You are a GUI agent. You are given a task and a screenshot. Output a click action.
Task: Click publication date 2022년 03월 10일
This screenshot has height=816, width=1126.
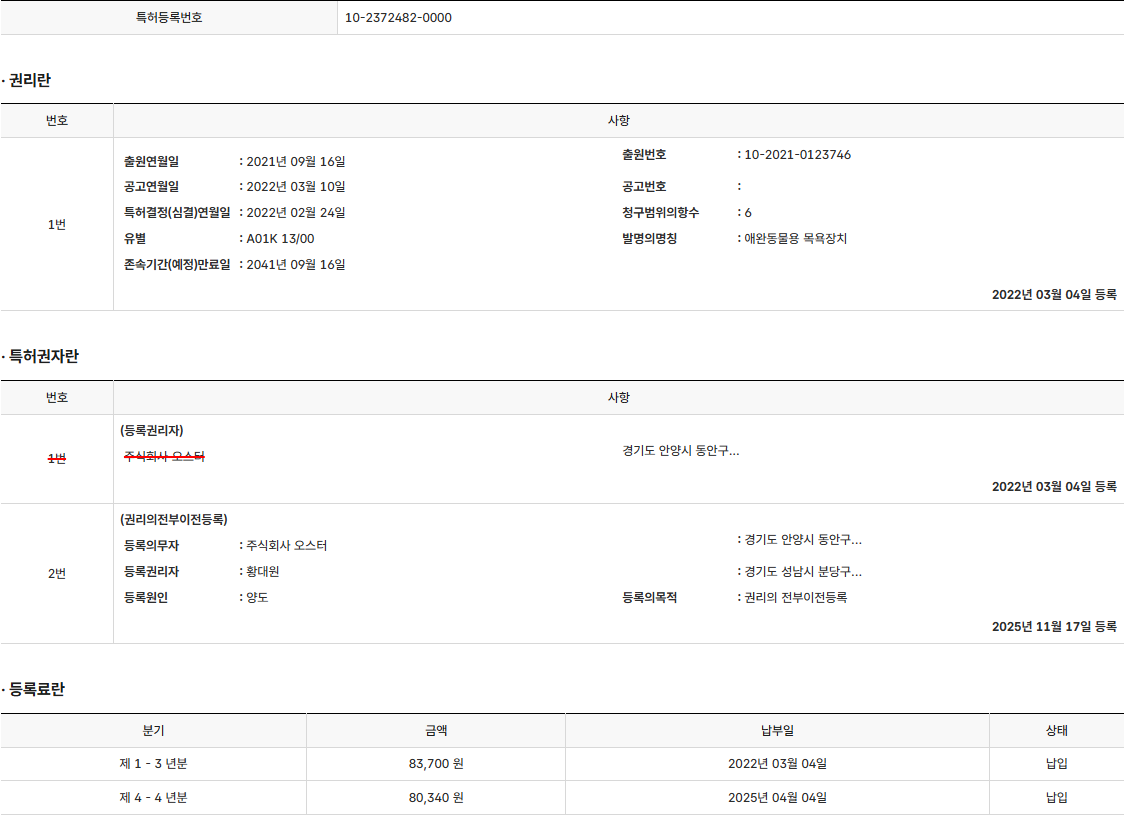295,187
